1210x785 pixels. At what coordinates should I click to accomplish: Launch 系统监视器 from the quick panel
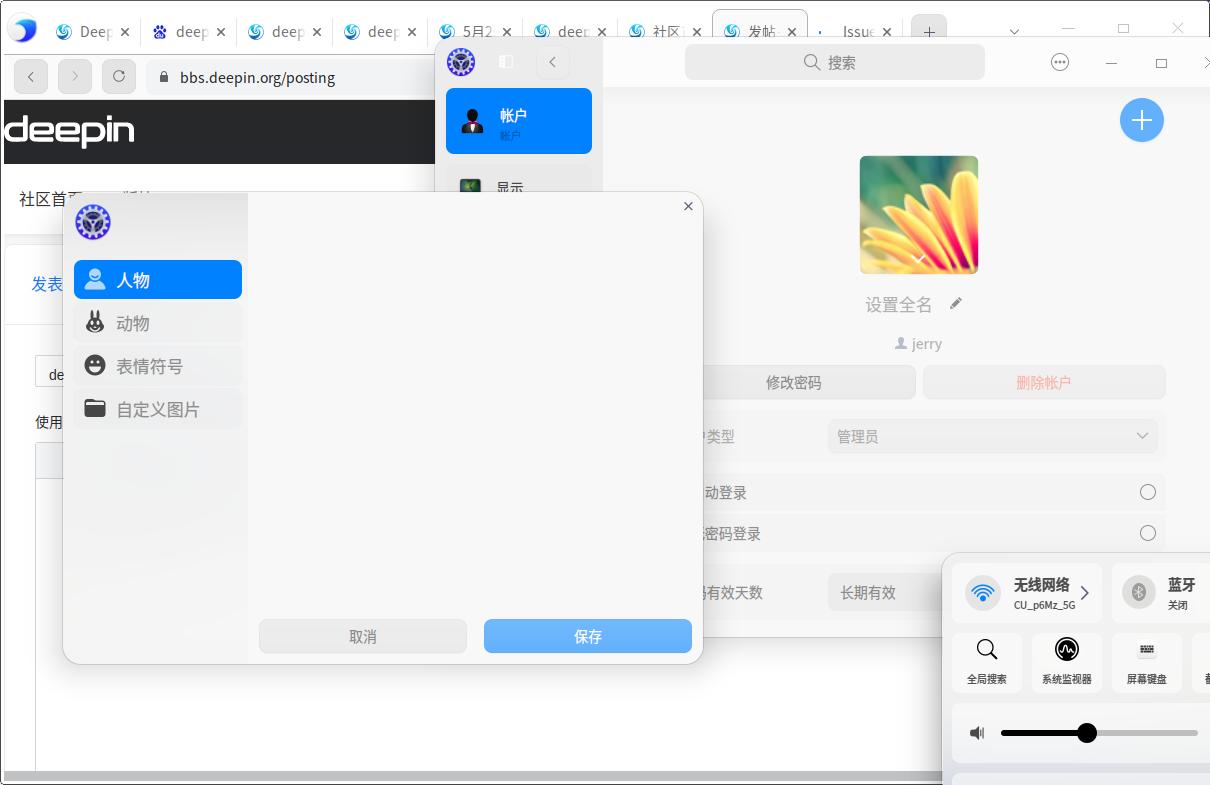(1066, 660)
